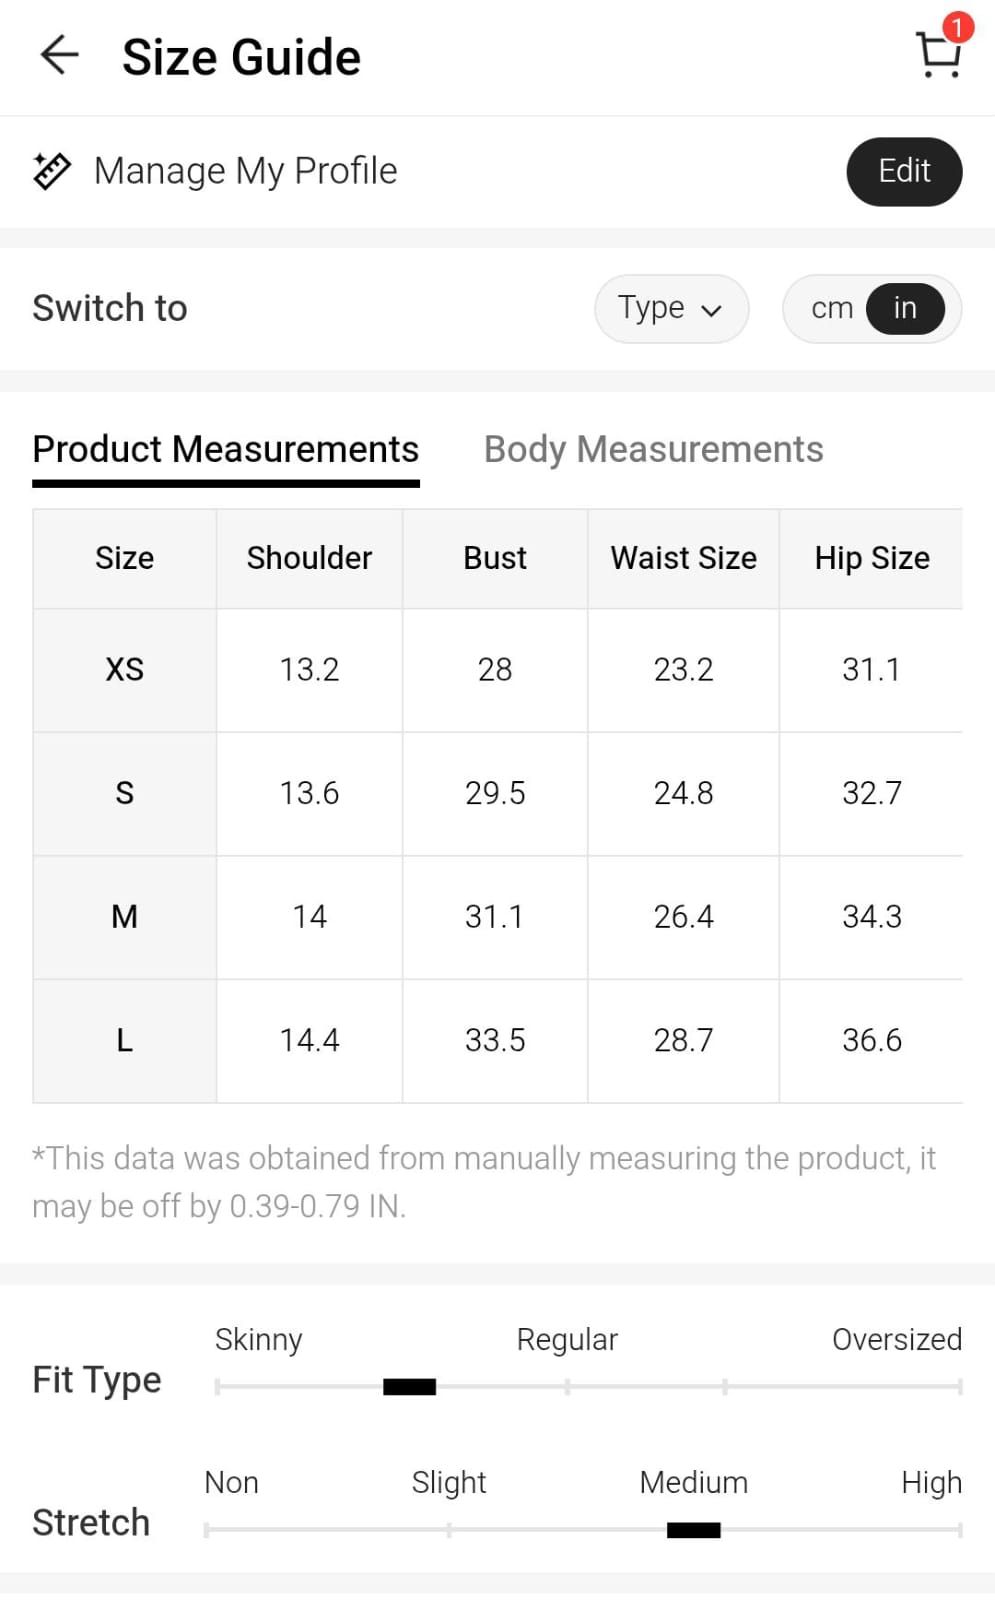Tap the L size row

click(x=125, y=1040)
